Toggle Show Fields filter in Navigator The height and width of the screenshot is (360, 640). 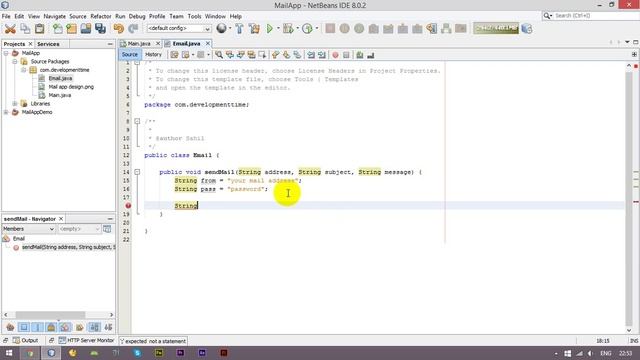click(24, 327)
